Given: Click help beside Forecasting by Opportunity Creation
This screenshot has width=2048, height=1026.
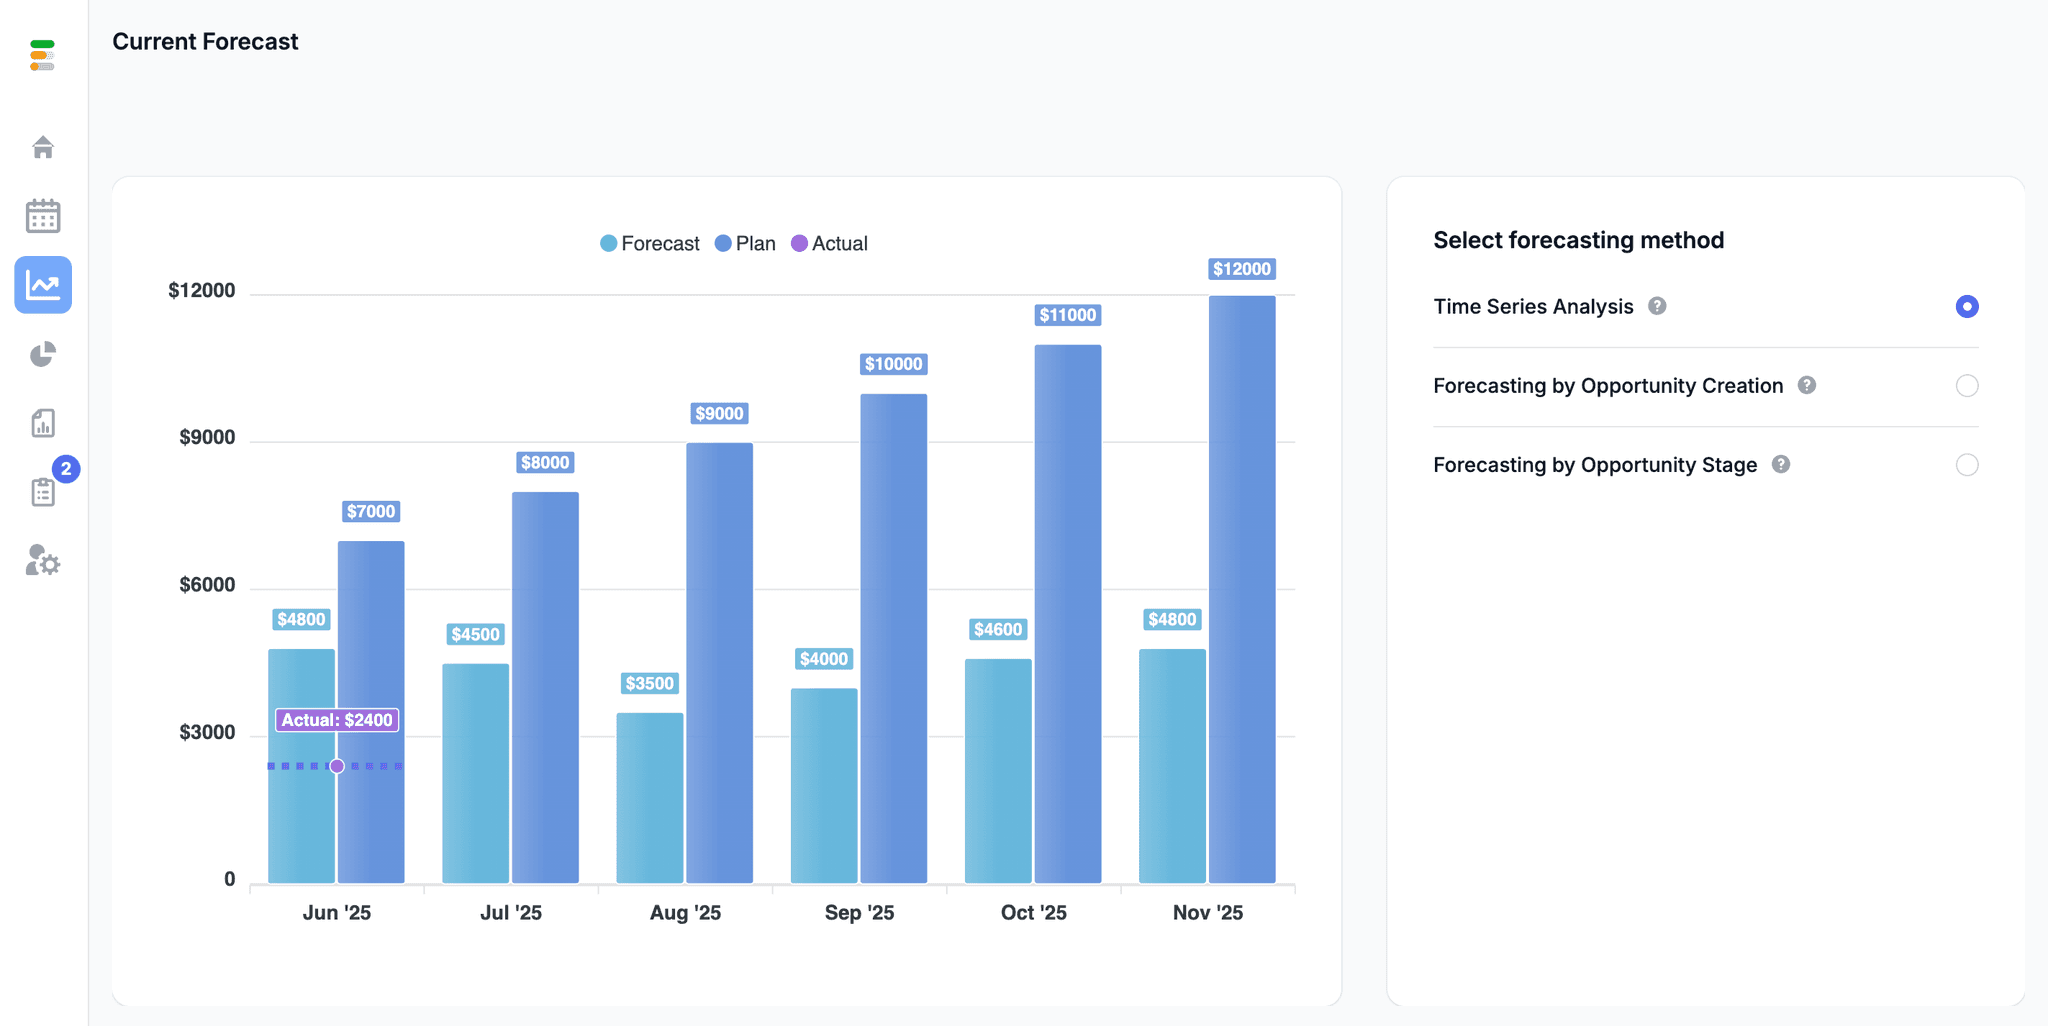Looking at the screenshot, I should (1808, 385).
